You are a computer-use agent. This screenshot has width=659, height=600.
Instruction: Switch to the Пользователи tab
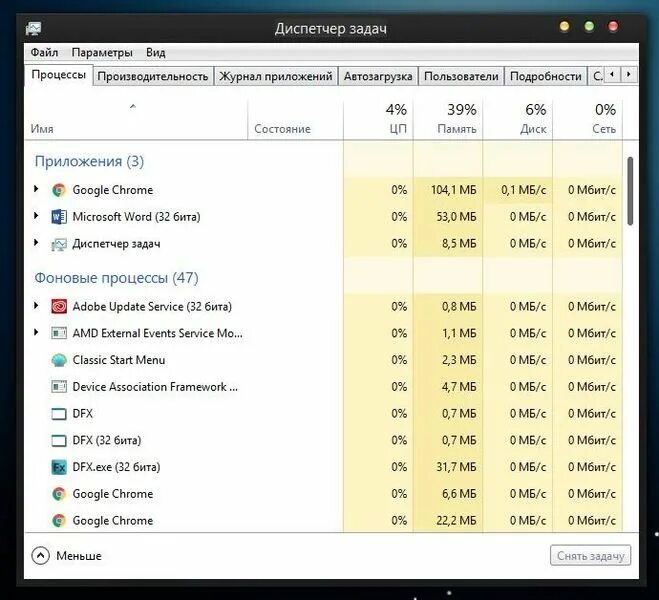tap(461, 76)
